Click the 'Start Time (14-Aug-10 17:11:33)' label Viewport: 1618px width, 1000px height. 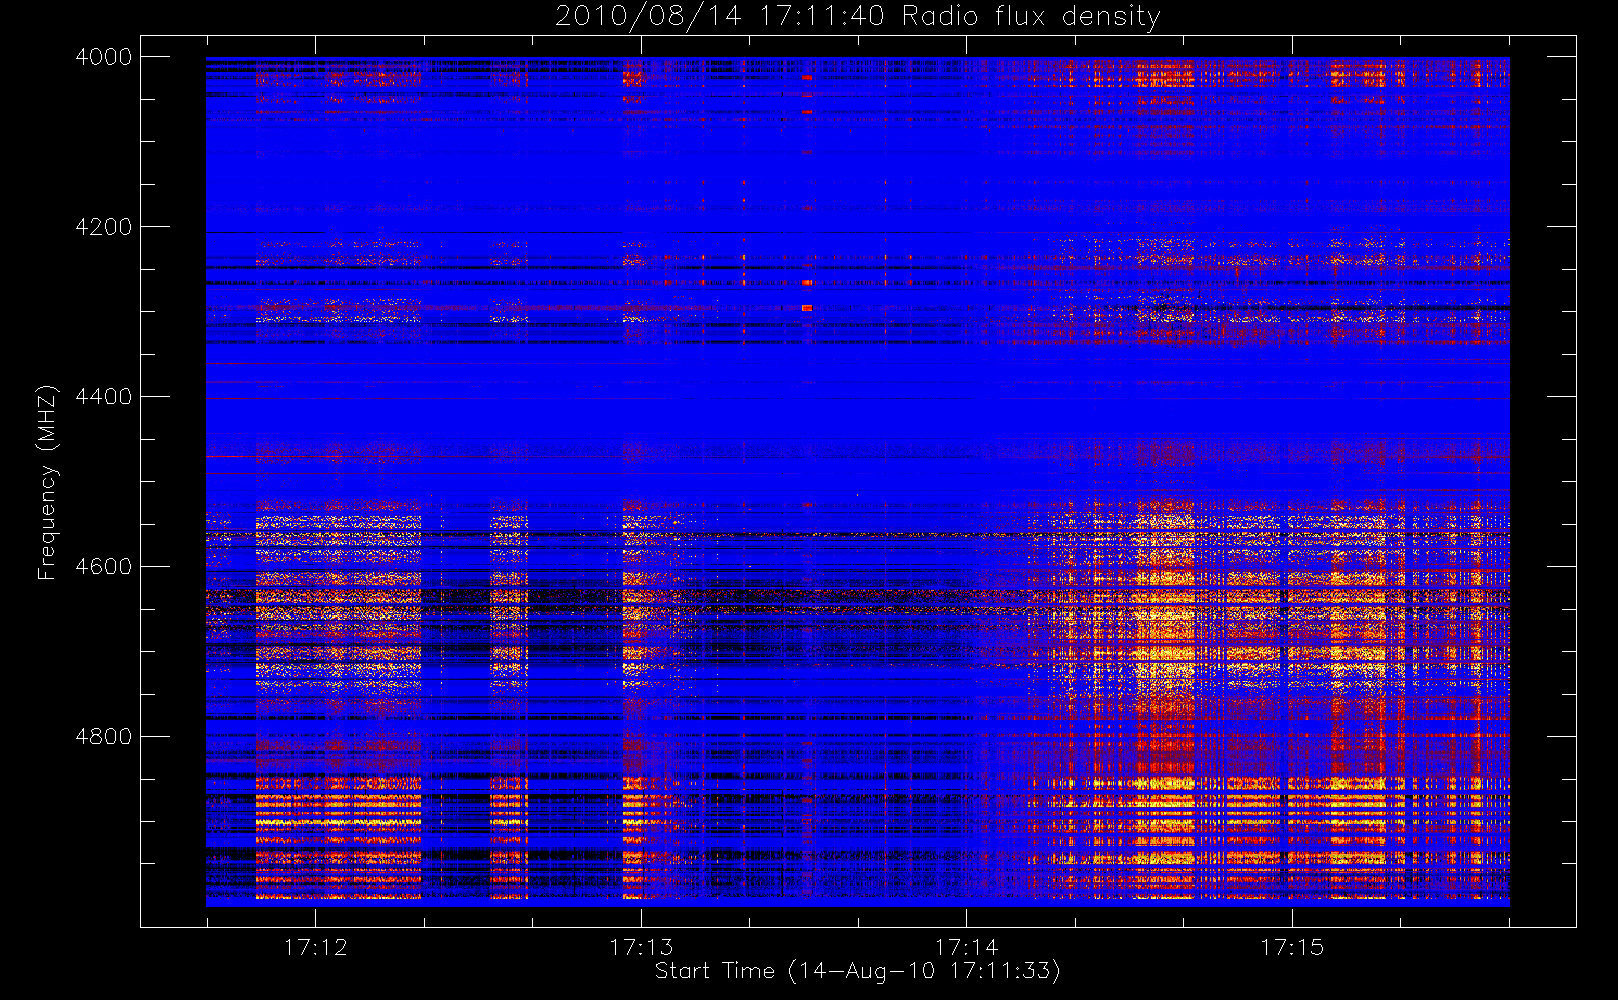(x=857, y=971)
